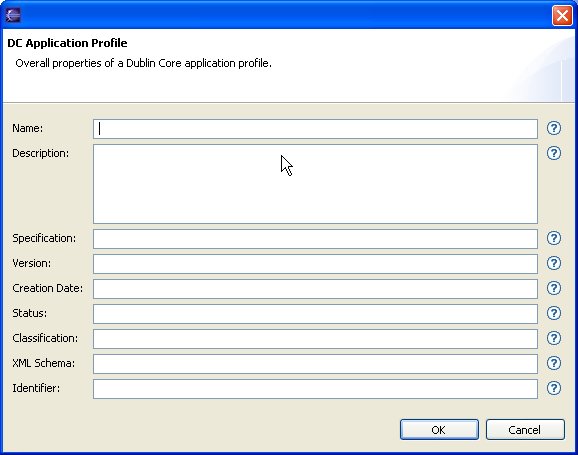Click the Creation Date field

pos(315,289)
